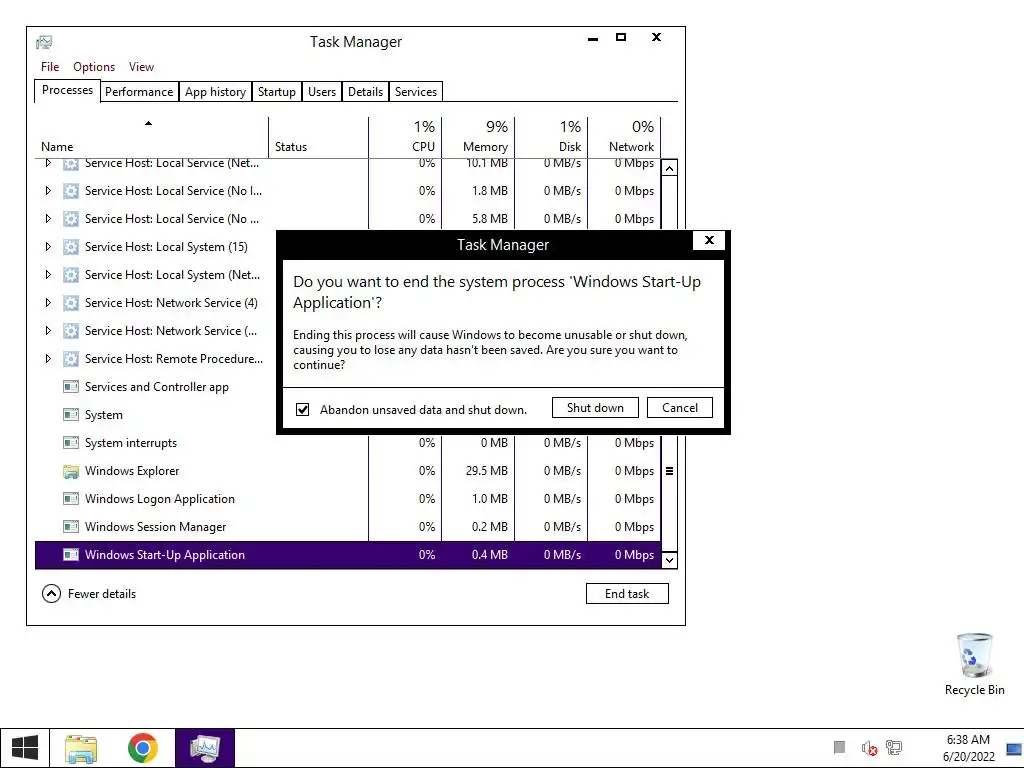Image resolution: width=1024 pixels, height=768 pixels.
Task: Click gear icon of Service Host: Local Service (No l...
Action: tap(71, 191)
